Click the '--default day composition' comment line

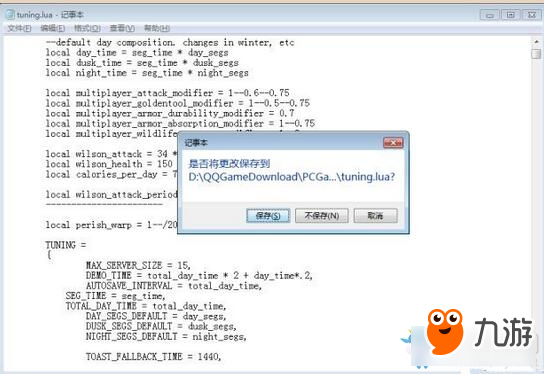point(170,43)
